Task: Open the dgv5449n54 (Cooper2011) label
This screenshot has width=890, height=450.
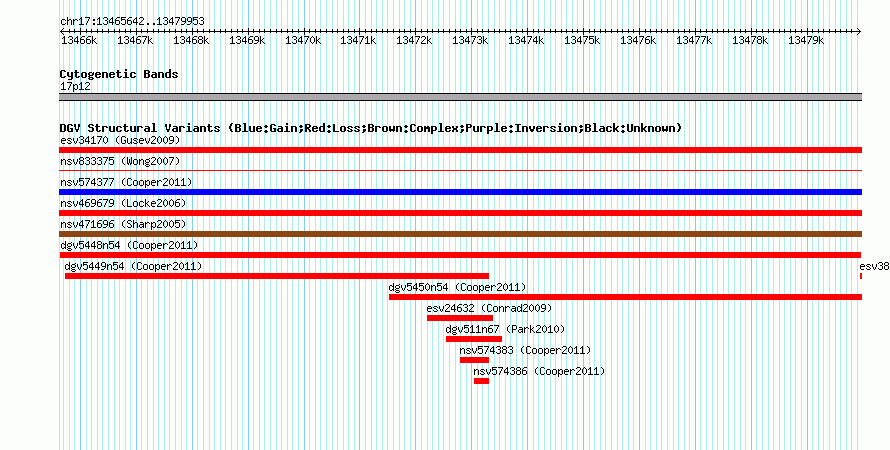Action: coord(133,266)
